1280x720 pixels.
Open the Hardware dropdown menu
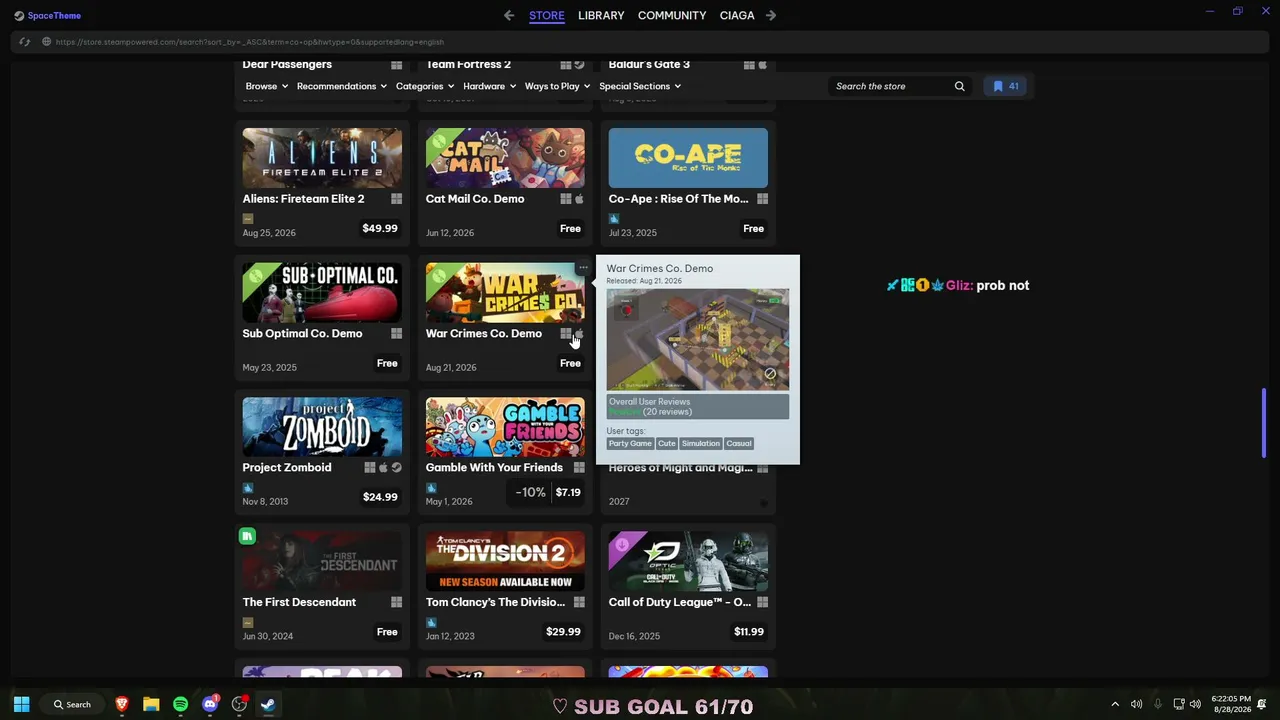tap(489, 86)
